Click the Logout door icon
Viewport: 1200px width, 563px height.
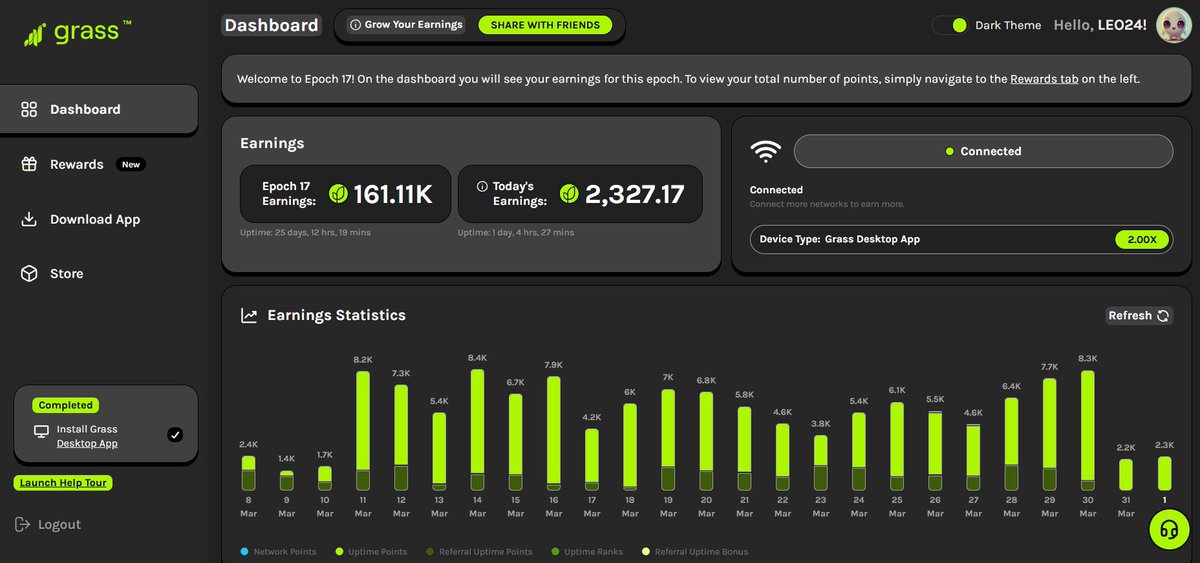22,524
